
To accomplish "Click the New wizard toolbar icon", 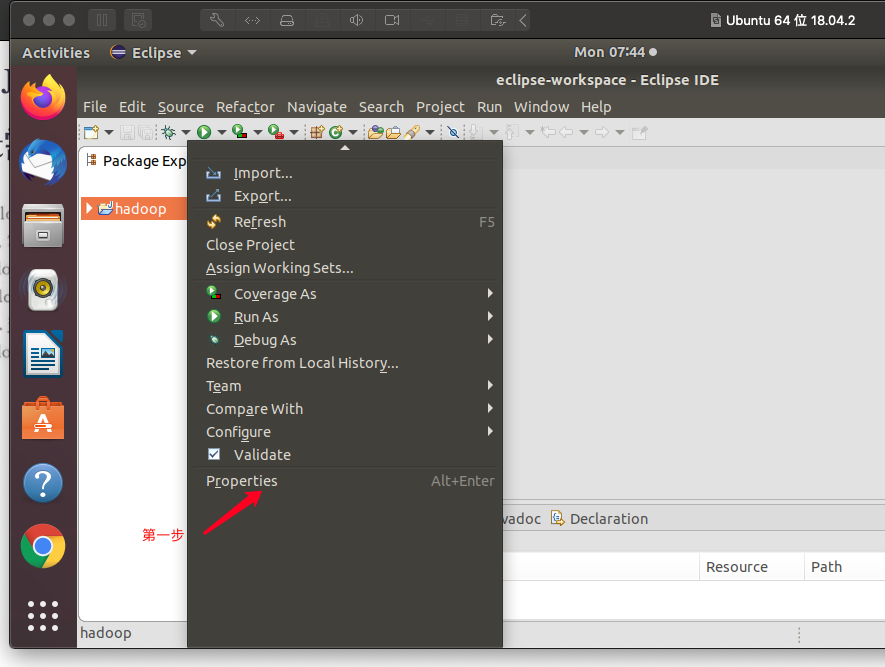I will [x=91, y=133].
